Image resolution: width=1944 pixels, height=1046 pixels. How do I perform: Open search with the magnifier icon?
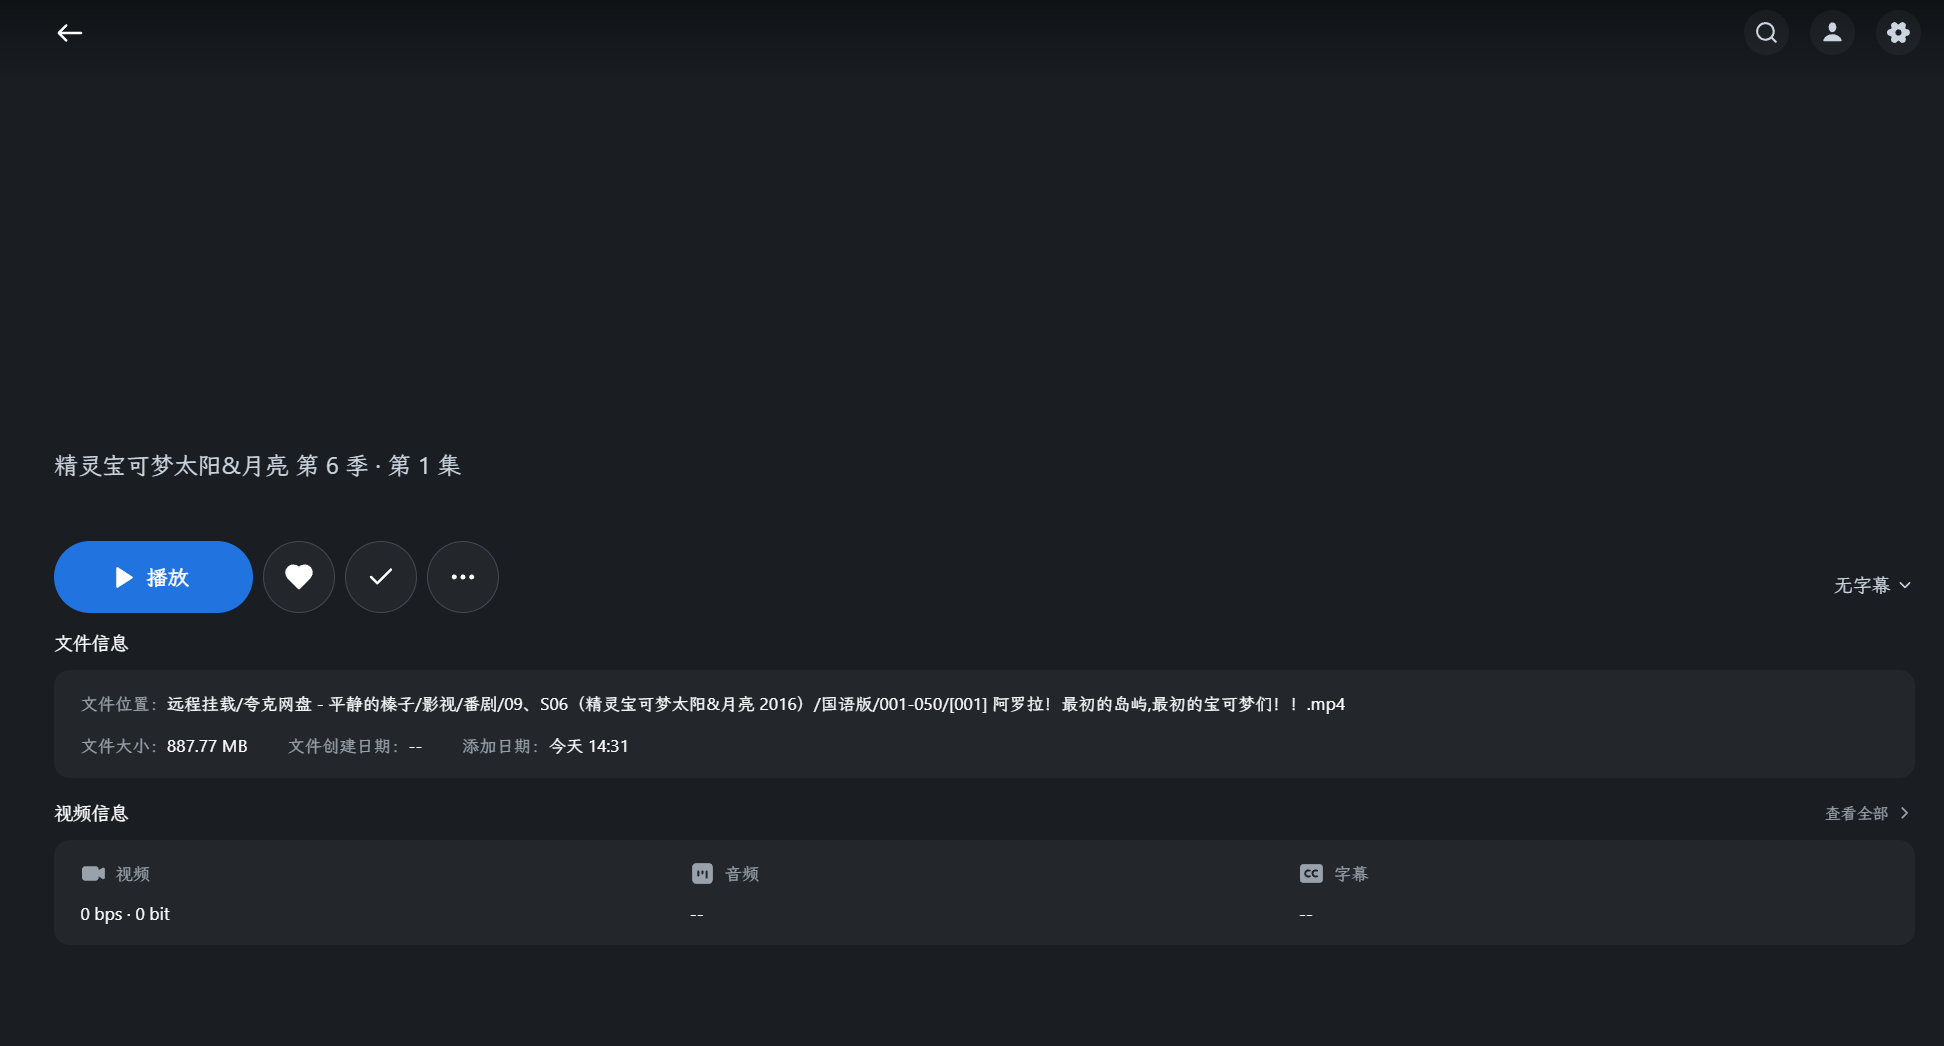pyautogui.click(x=1766, y=32)
